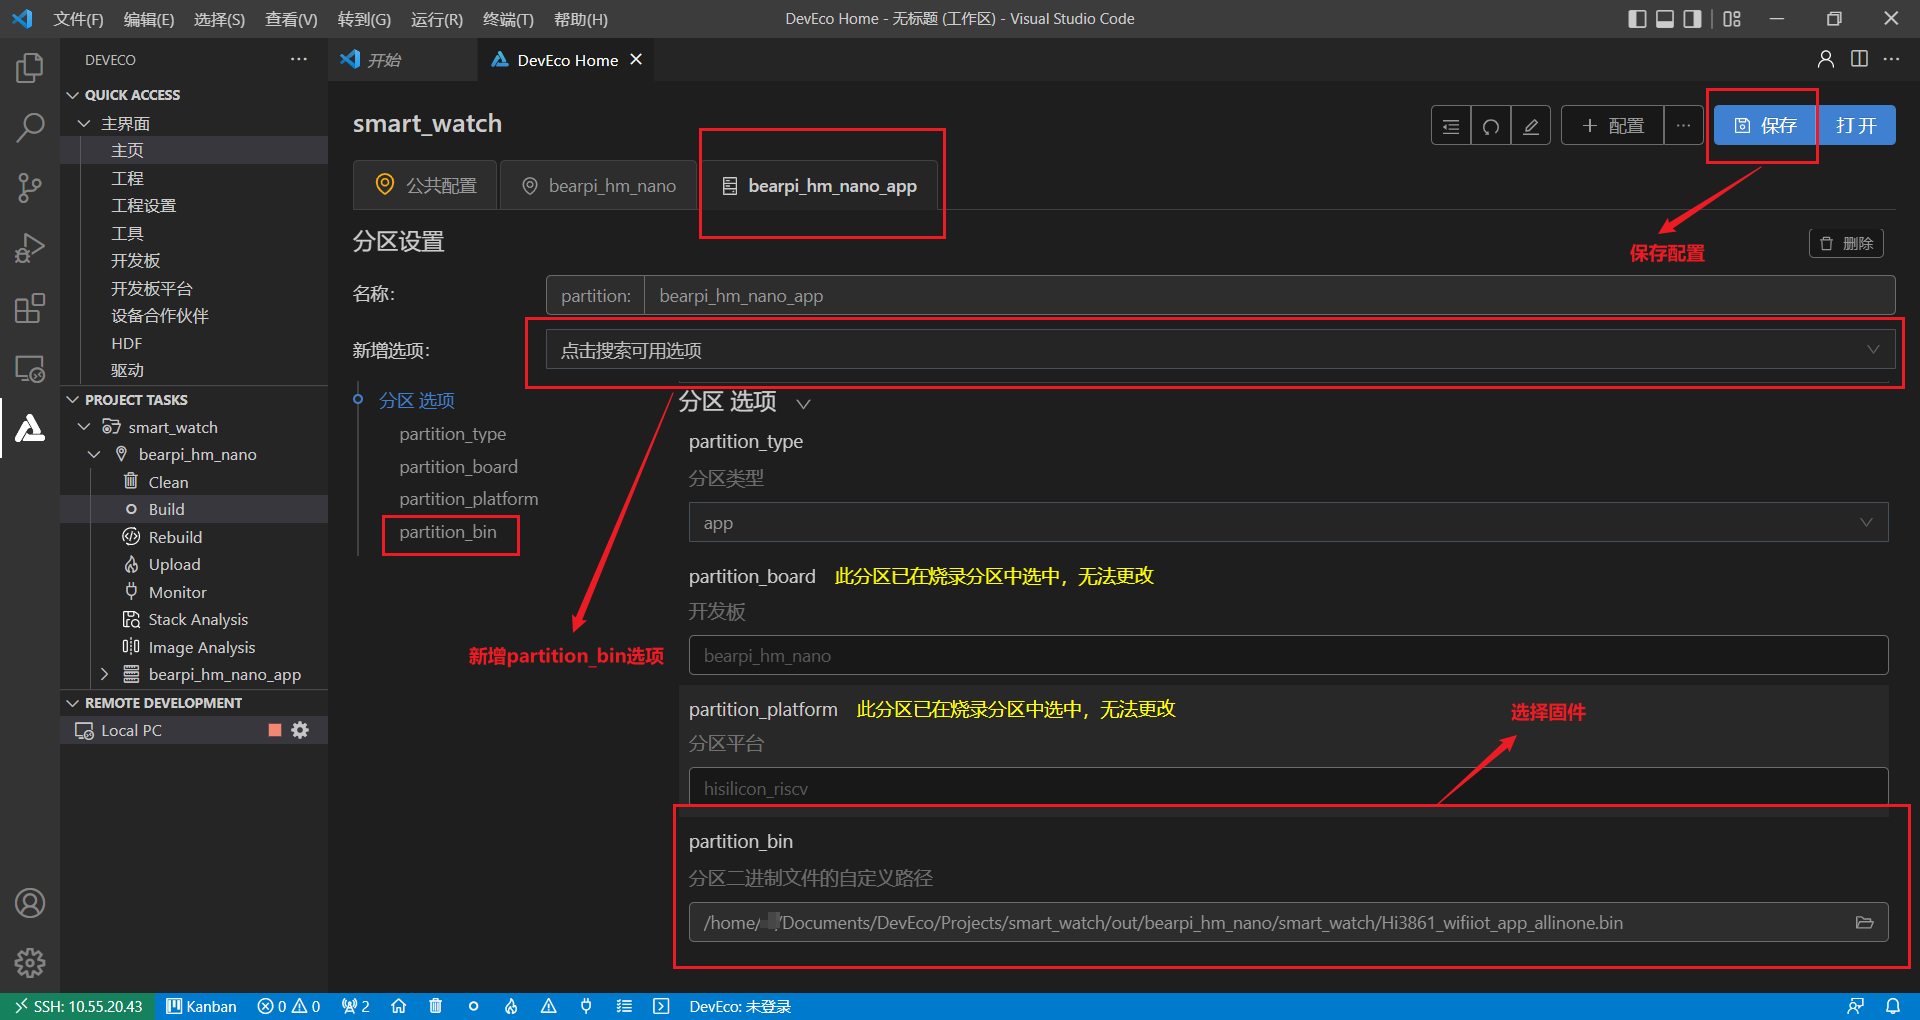The height and width of the screenshot is (1020, 1920).
Task: Click + 配置 add configuration button
Action: point(1613,126)
